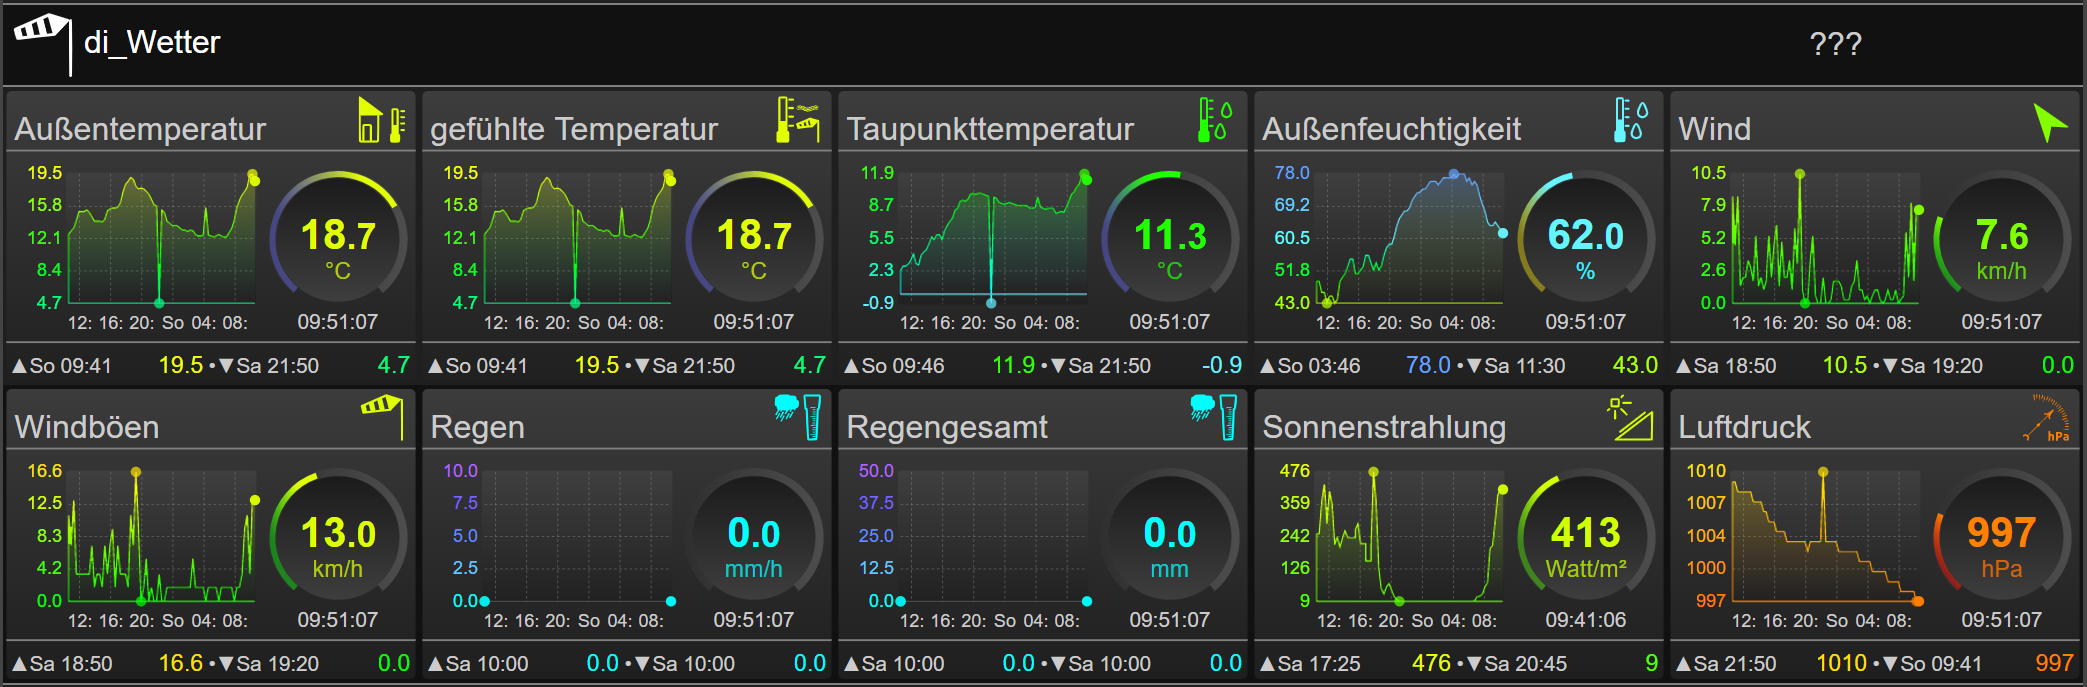Click the Windböen panel title
2087x687 pixels.
coord(87,427)
